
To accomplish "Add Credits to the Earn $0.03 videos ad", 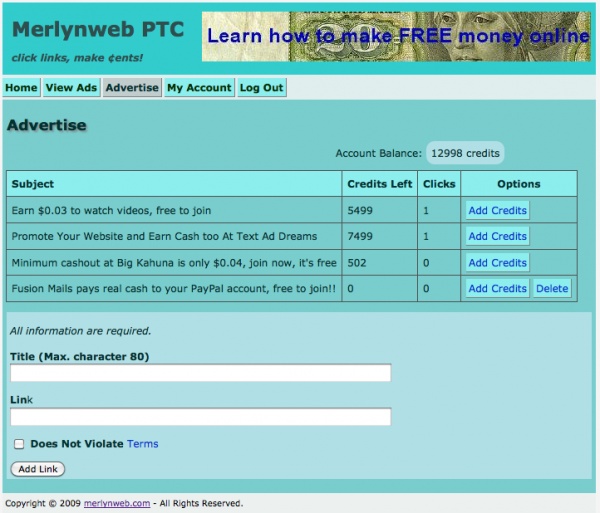I will [497, 210].
